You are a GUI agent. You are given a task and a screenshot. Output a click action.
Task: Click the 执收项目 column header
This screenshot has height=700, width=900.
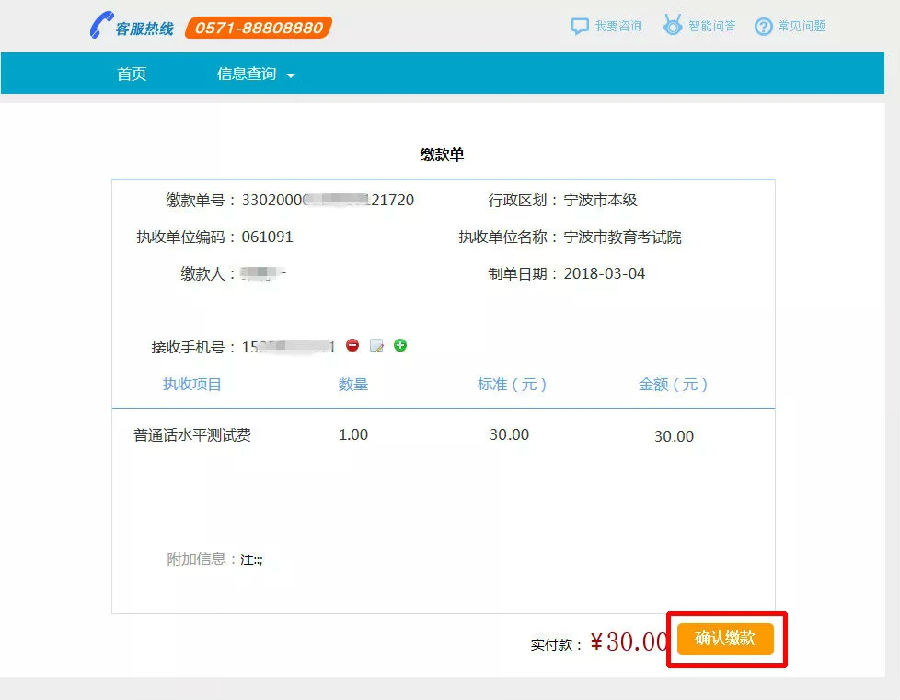[x=192, y=384]
